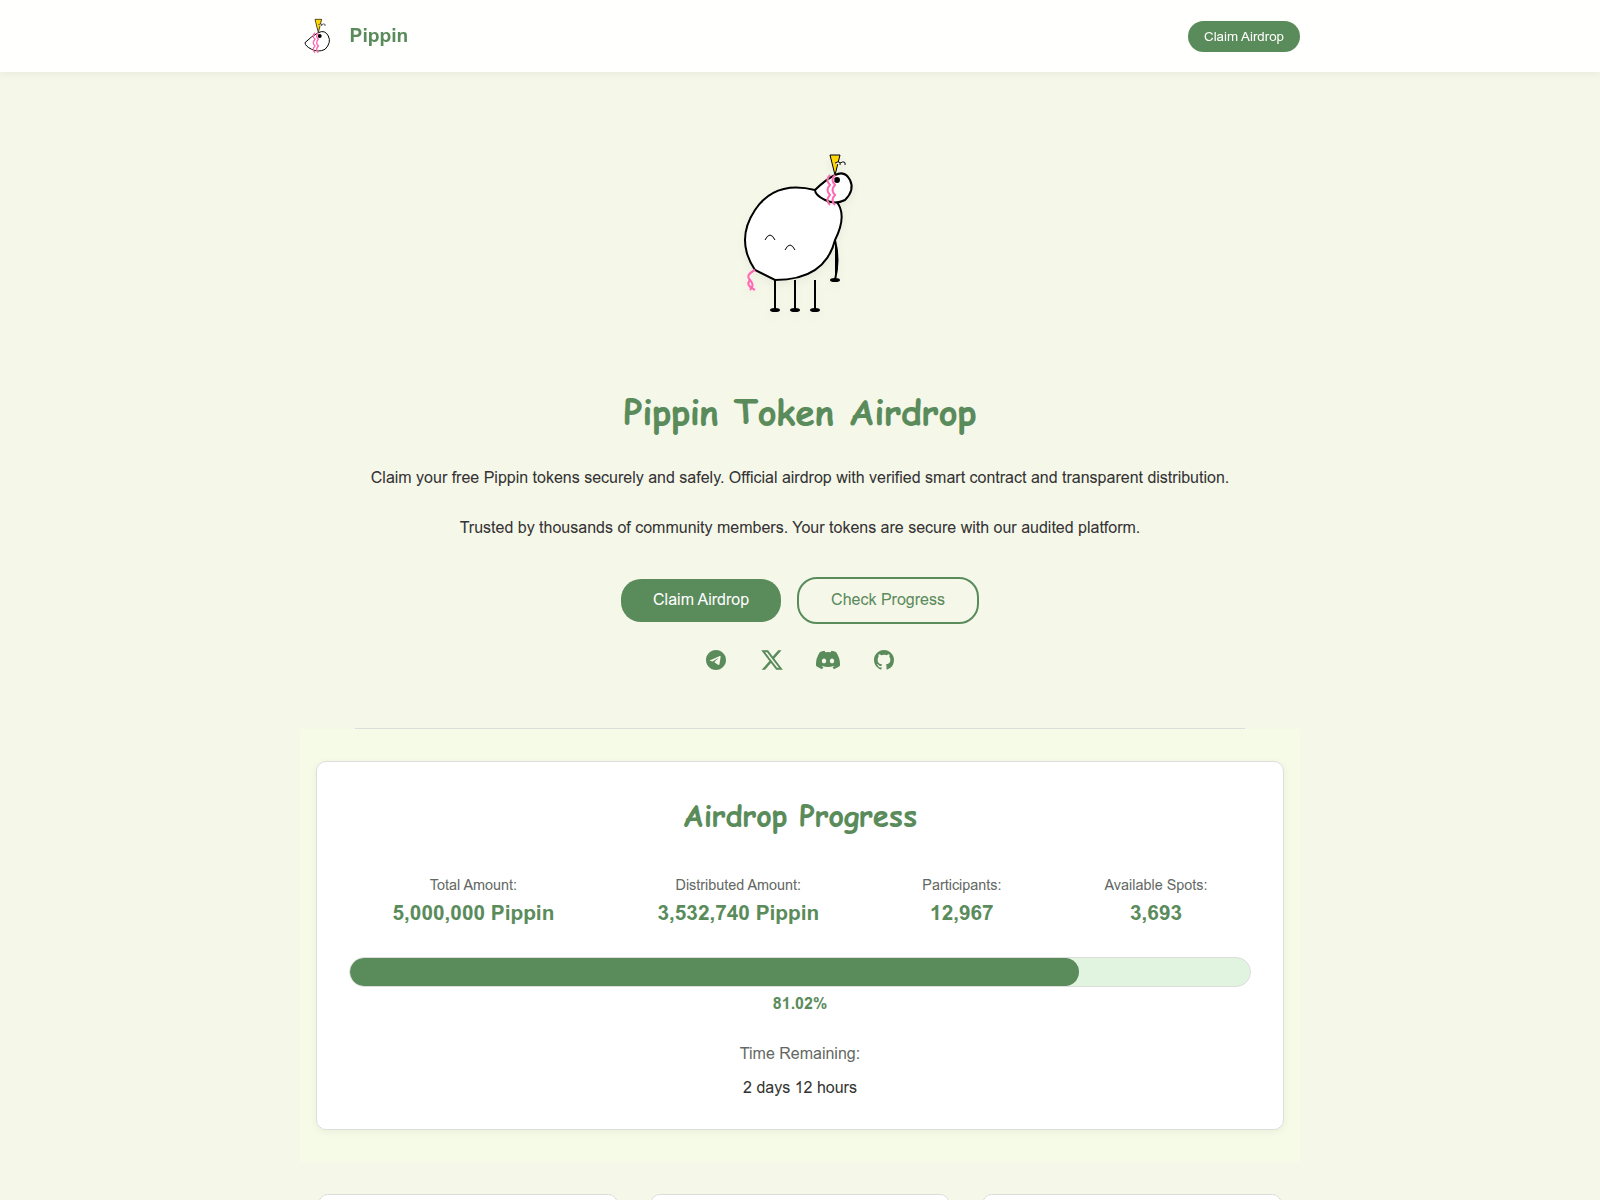Click the Distributed Amount figure
This screenshot has width=1600, height=1200.
[737, 913]
